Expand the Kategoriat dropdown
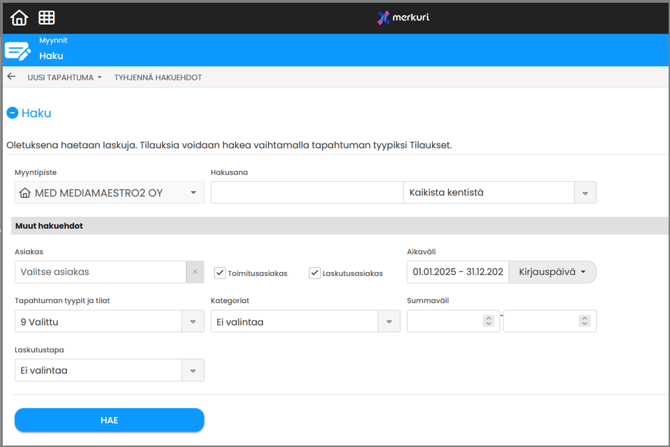The height and width of the screenshot is (447, 670). coord(389,321)
